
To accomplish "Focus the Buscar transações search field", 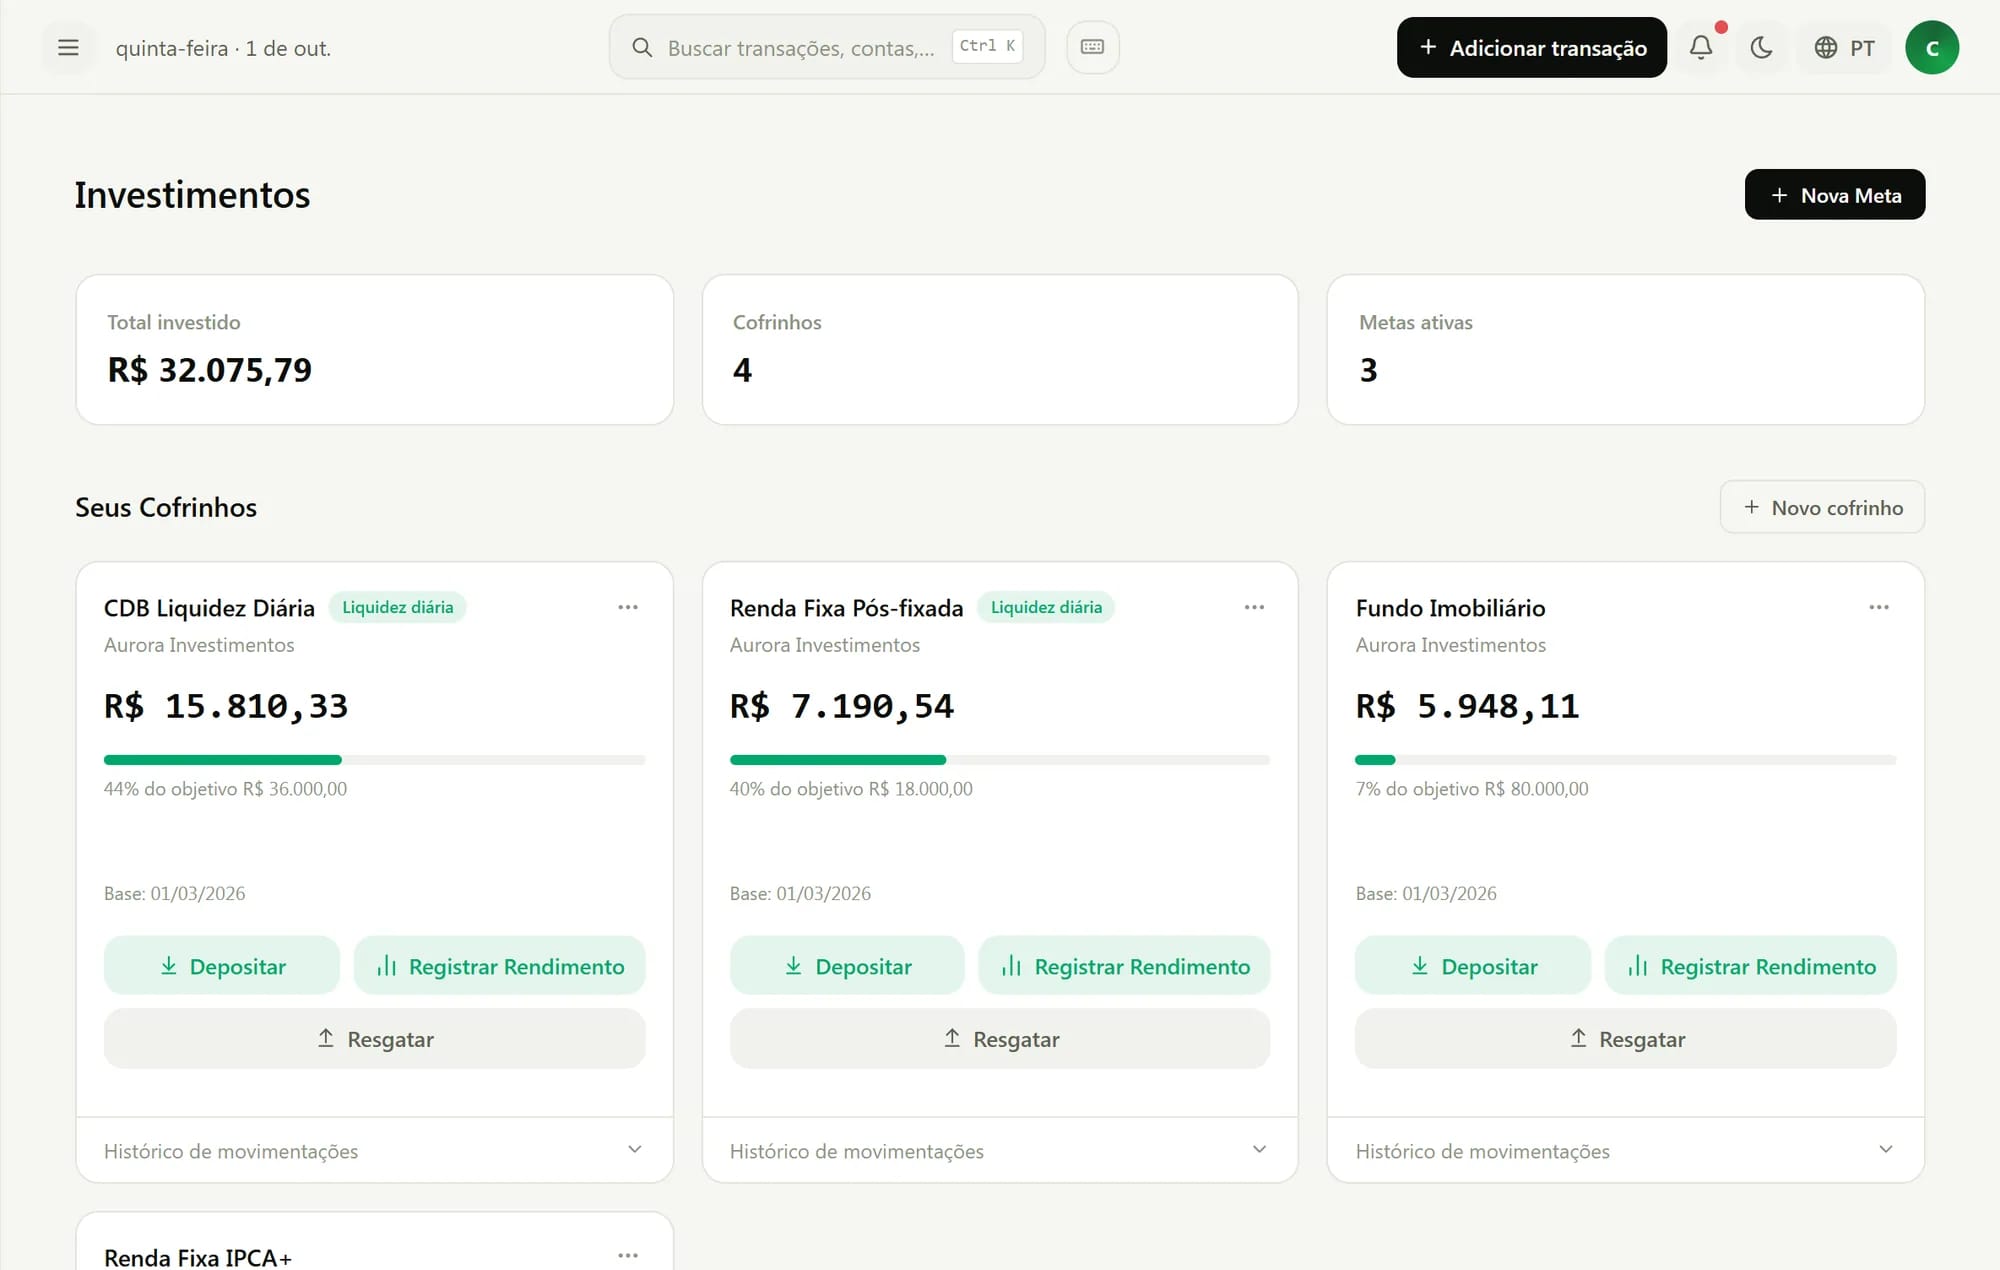I will coord(827,47).
